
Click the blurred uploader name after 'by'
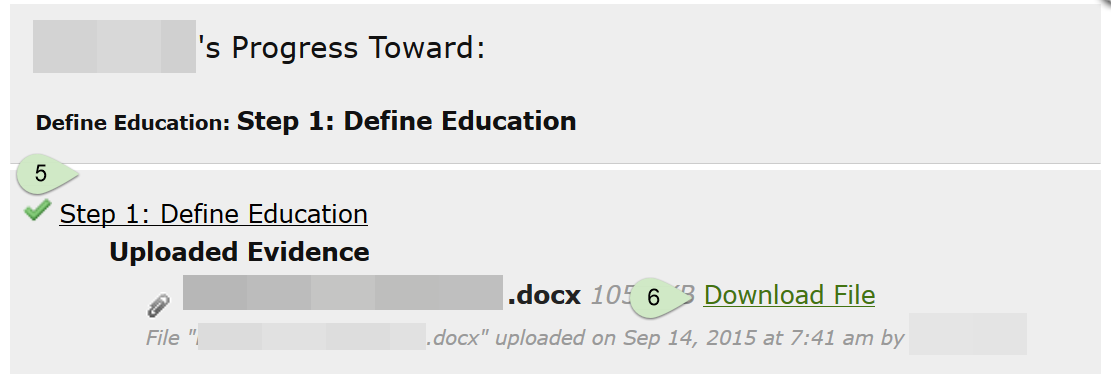point(968,334)
